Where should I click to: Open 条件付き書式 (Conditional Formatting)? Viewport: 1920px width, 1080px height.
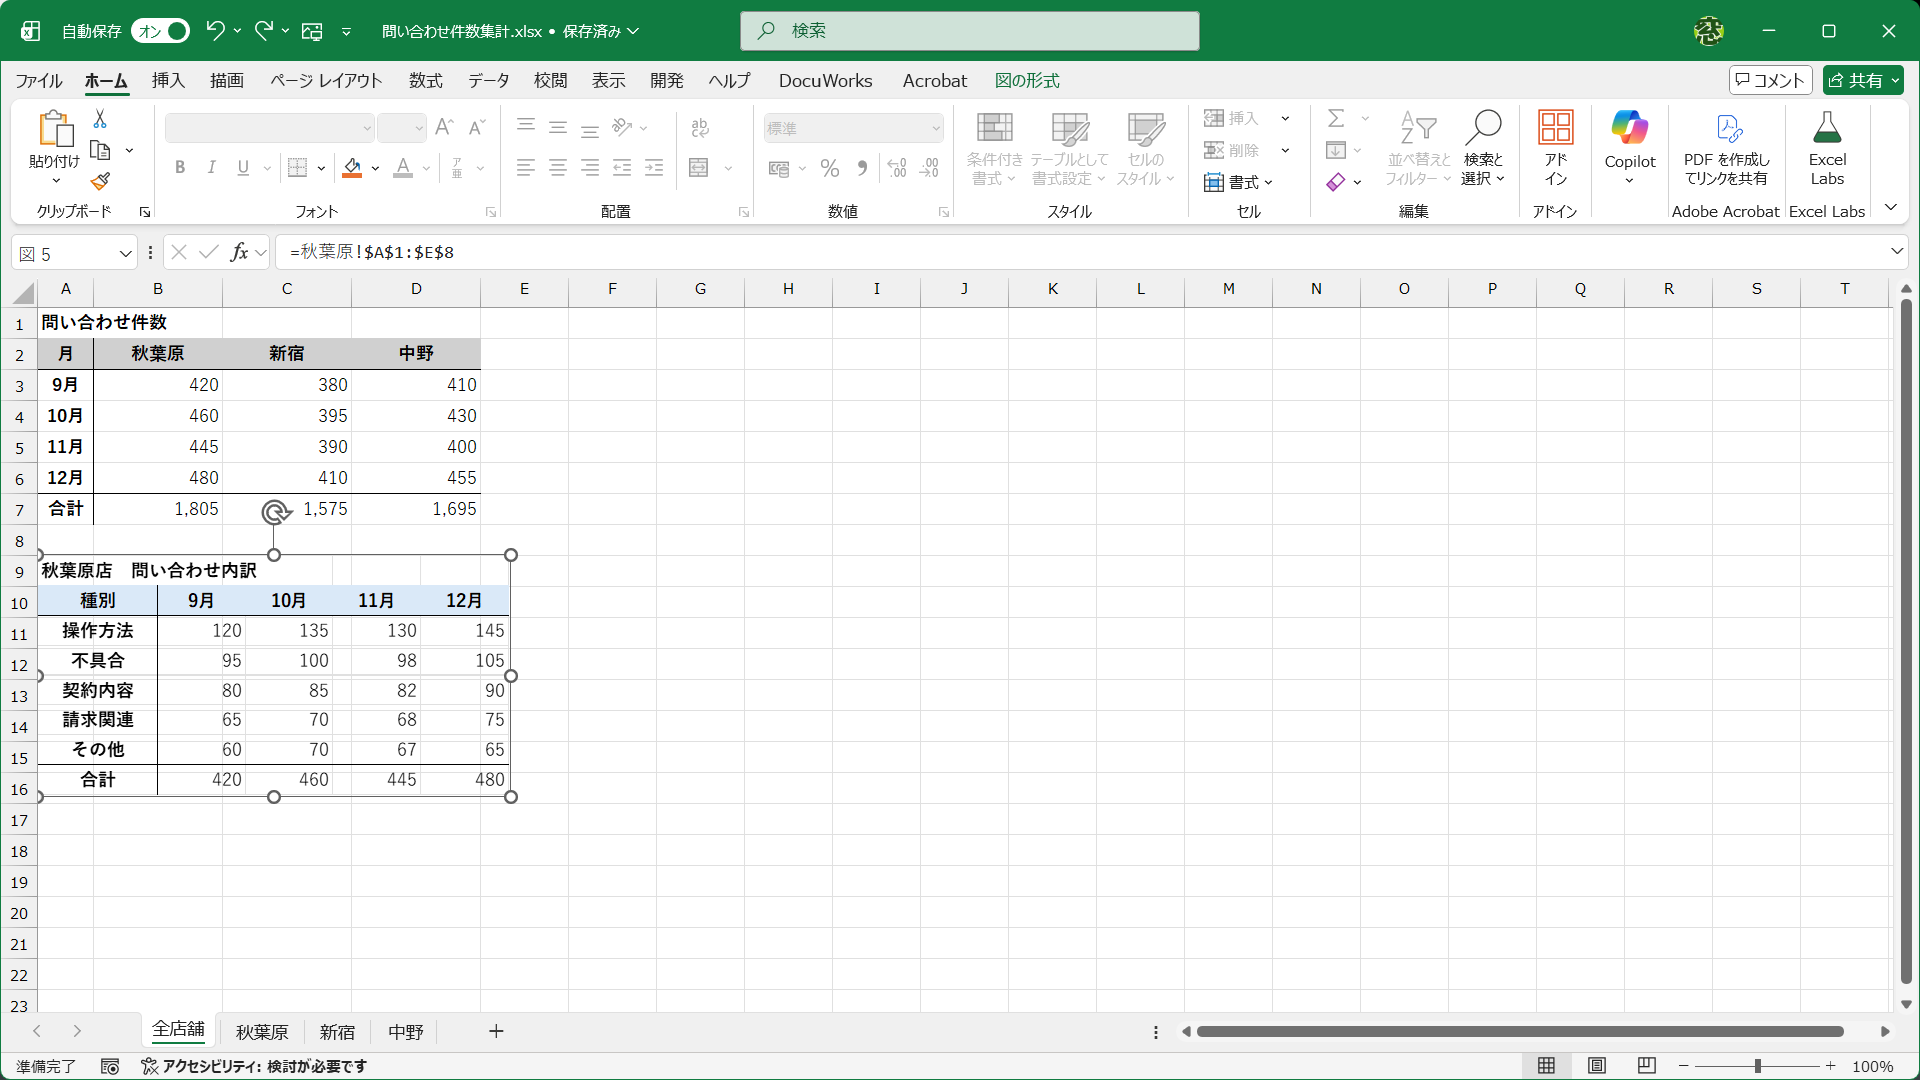993,148
